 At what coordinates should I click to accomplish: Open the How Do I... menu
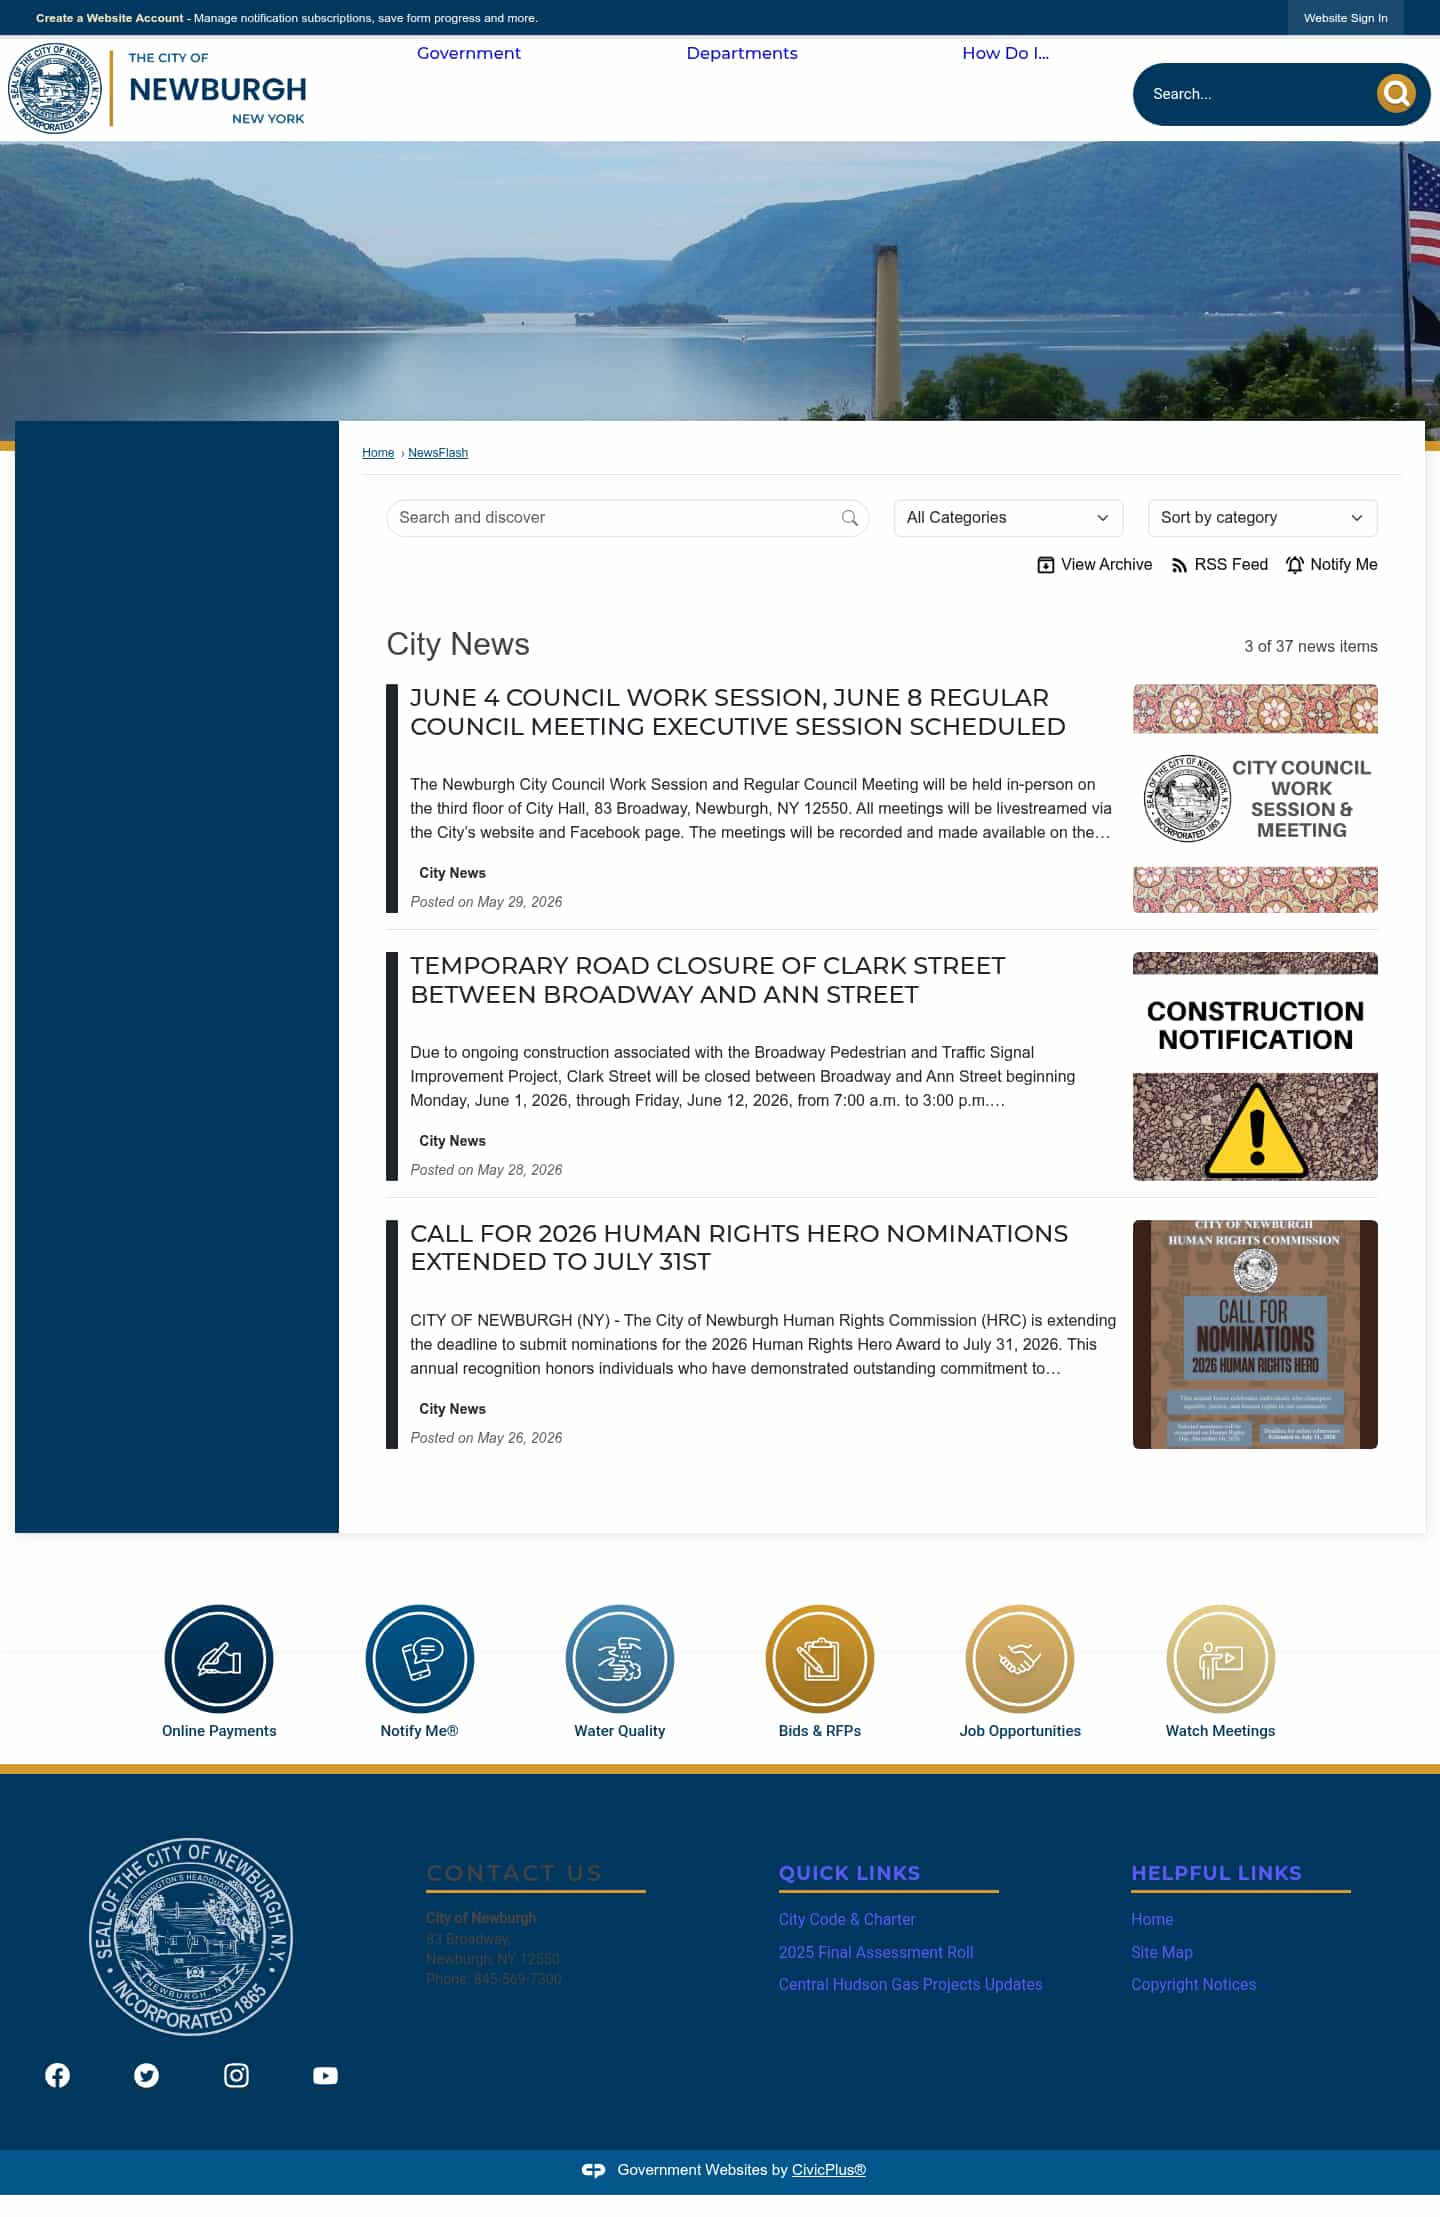point(1005,53)
